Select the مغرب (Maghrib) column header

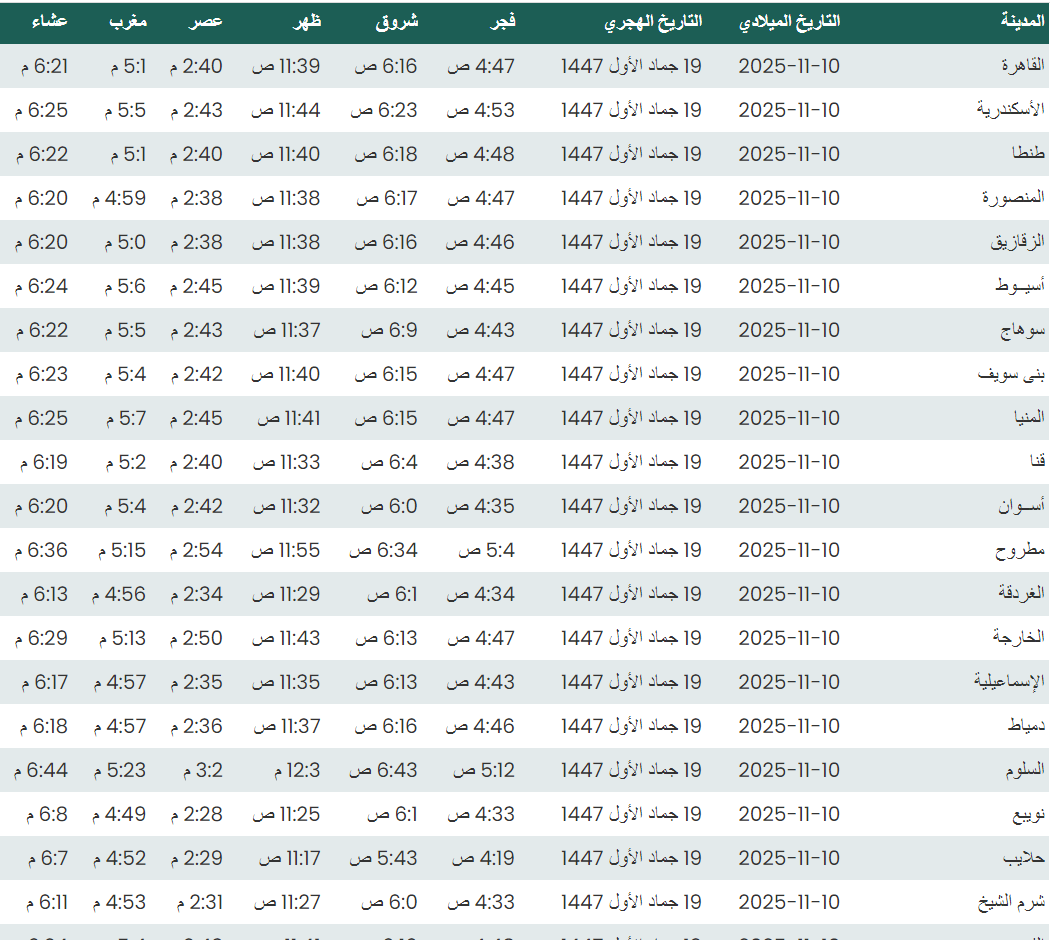pos(128,22)
